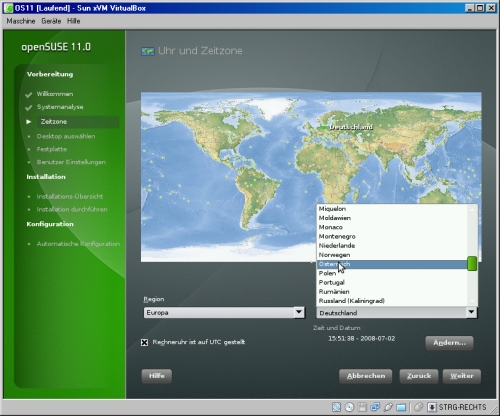The image size is (500, 416).
Task: Open the Hilfe menu in VirtualBox
Action: click(x=73, y=21)
